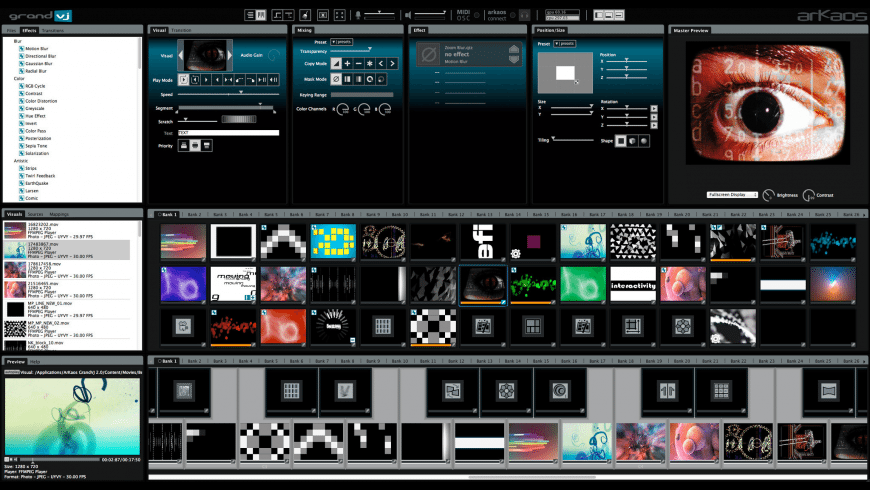Select Bank 2 in upper bank row

pyautogui.click(x=194, y=214)
